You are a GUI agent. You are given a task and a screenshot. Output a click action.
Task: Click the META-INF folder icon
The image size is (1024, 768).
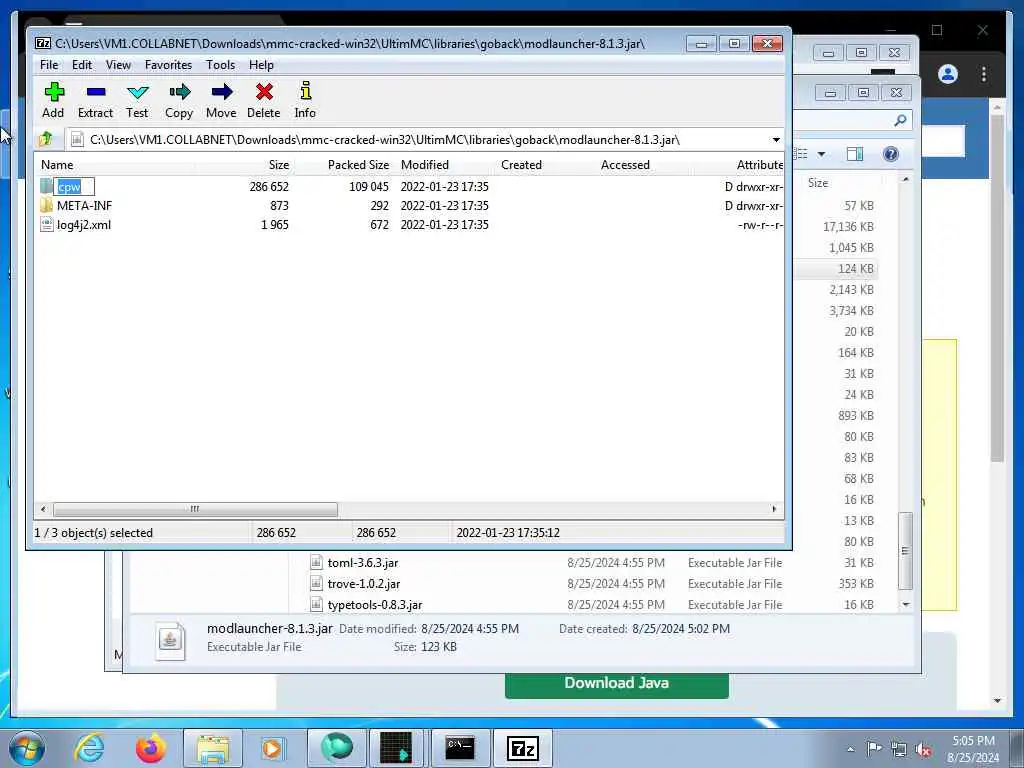pyautogui.click(x=46, y=206)
